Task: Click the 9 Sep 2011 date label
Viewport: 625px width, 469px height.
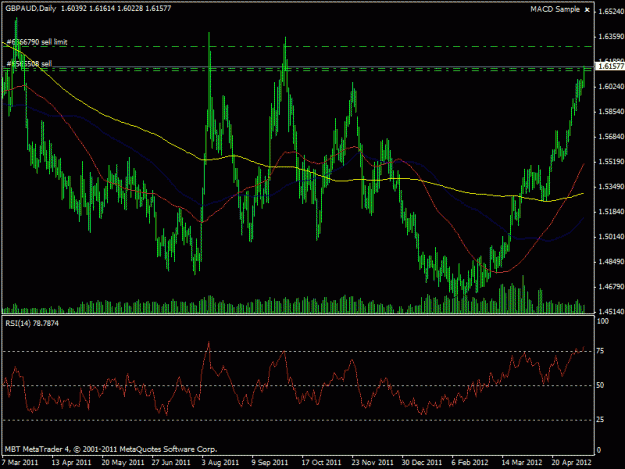Action: pyautogui.click(x=270, y=463)
